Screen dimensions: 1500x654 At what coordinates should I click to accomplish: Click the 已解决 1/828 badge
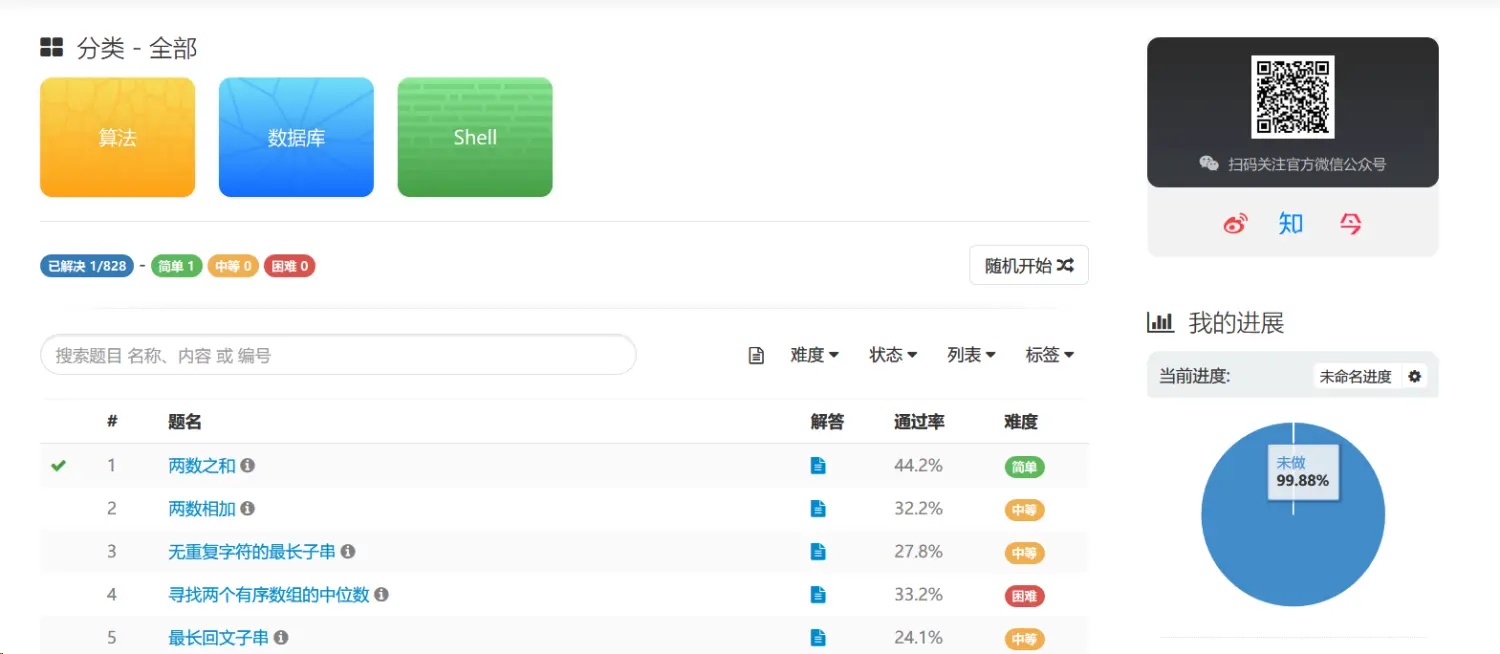coord(87,266)
